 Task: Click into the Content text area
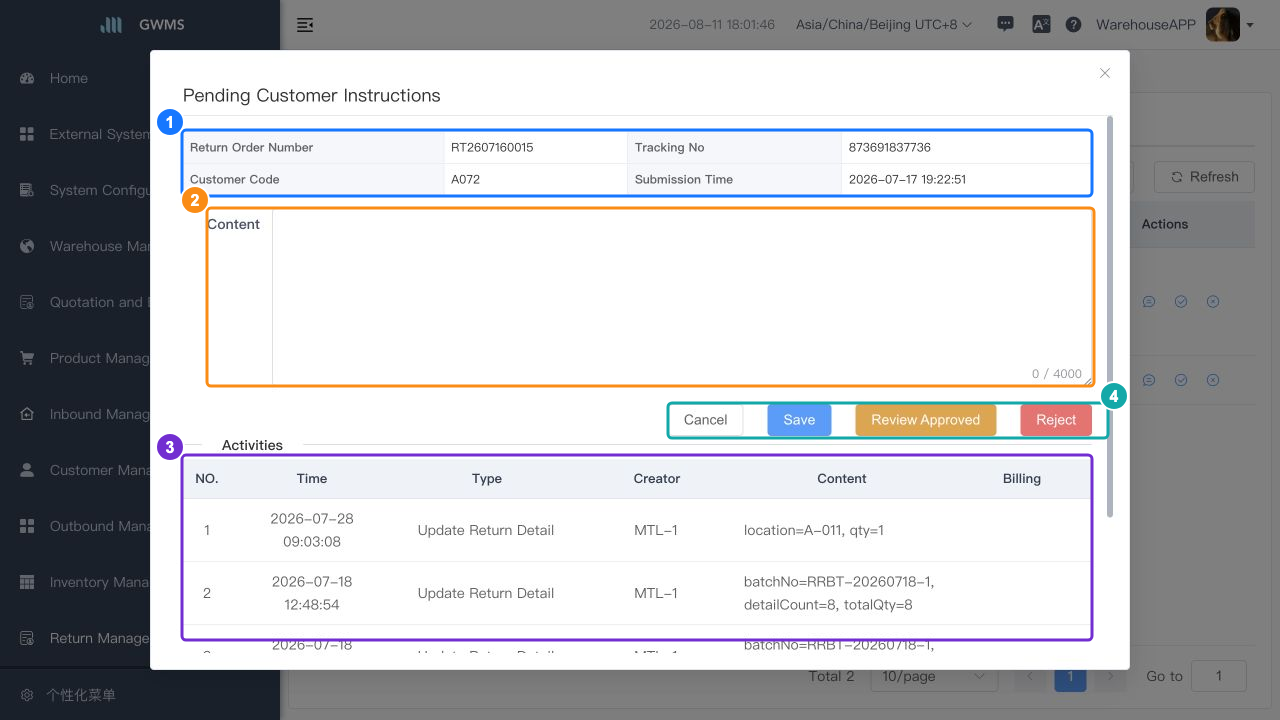(683, 297)
